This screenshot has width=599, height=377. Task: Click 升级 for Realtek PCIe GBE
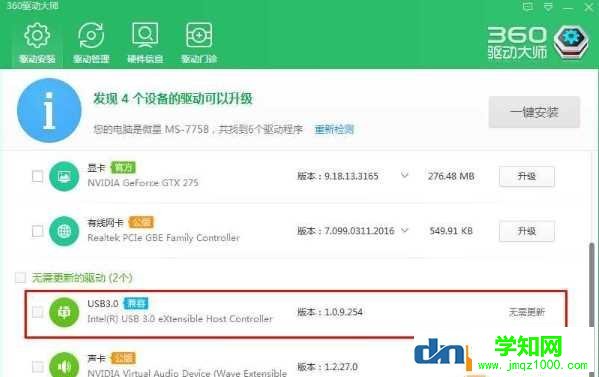tap(526, 231)
